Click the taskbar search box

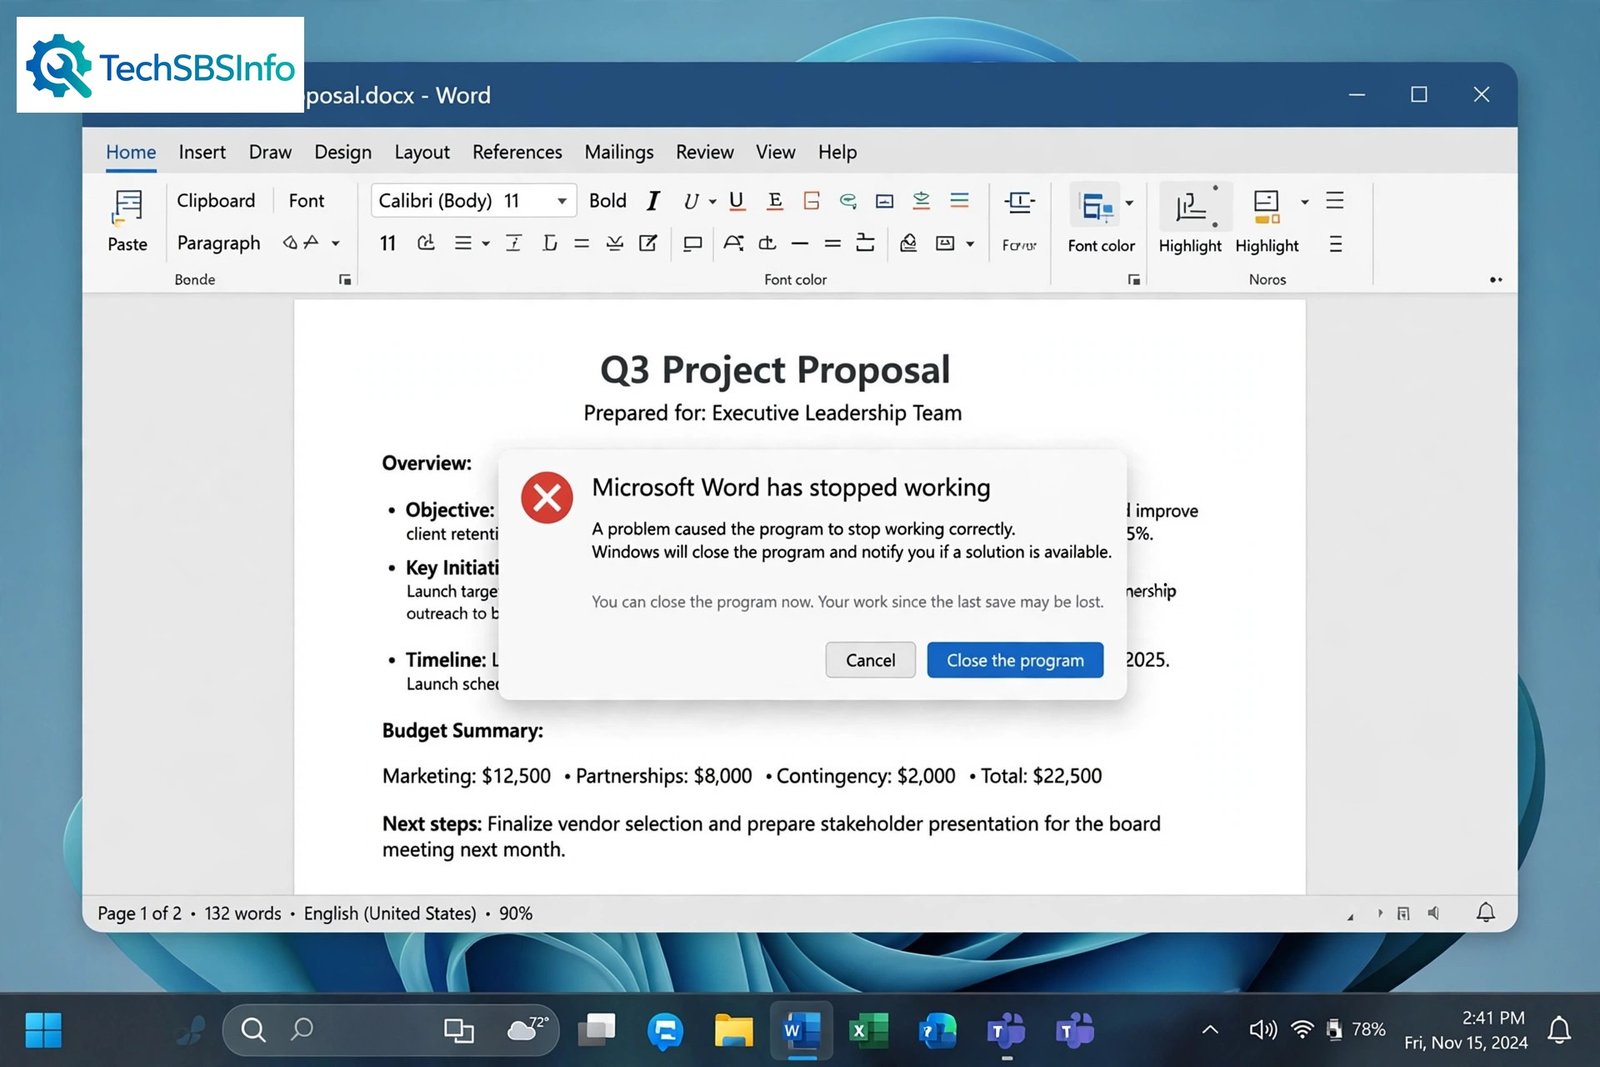pos(390,1030)
